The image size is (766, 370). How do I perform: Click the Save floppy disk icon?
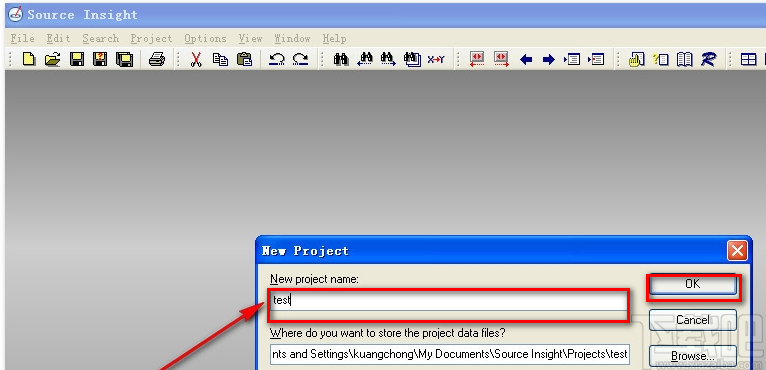point(76,60)
